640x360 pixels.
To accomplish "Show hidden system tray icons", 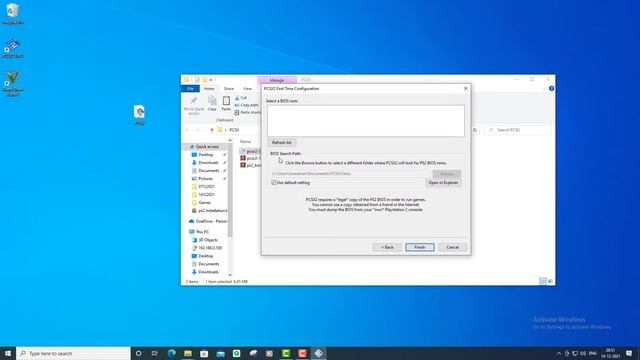I will point(558,353).
